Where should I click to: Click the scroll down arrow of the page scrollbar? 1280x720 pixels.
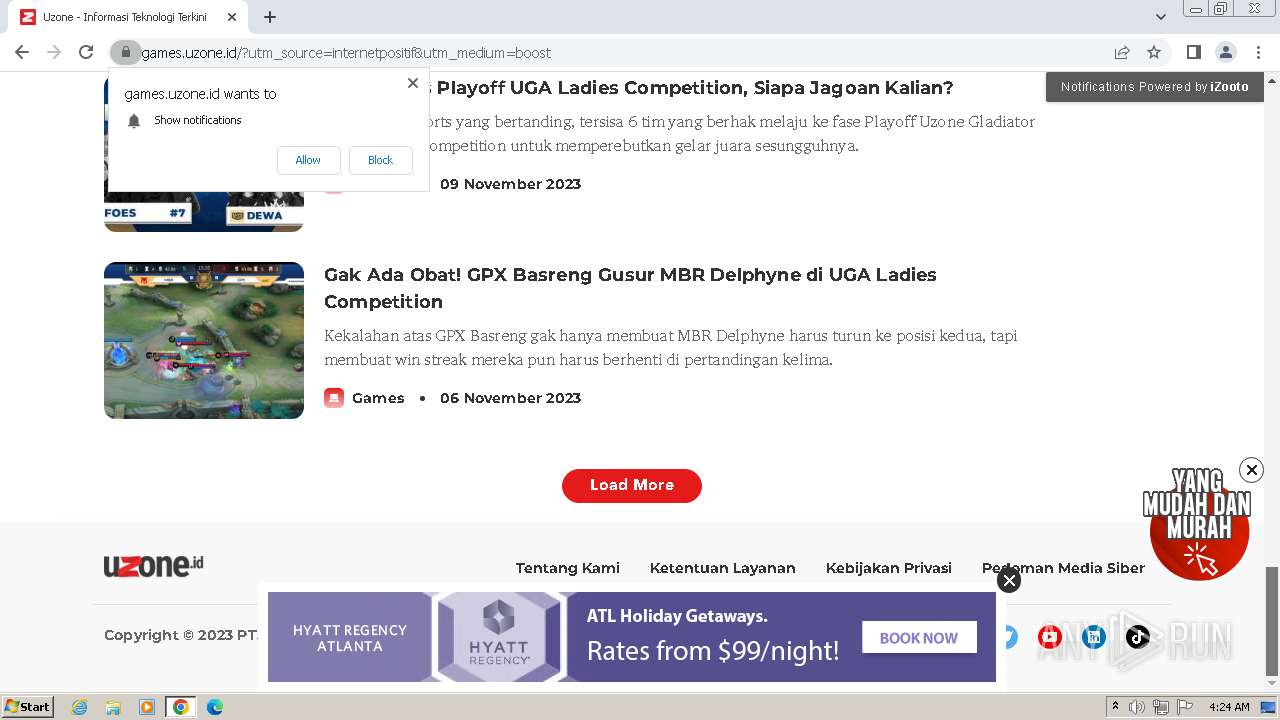1272,684
